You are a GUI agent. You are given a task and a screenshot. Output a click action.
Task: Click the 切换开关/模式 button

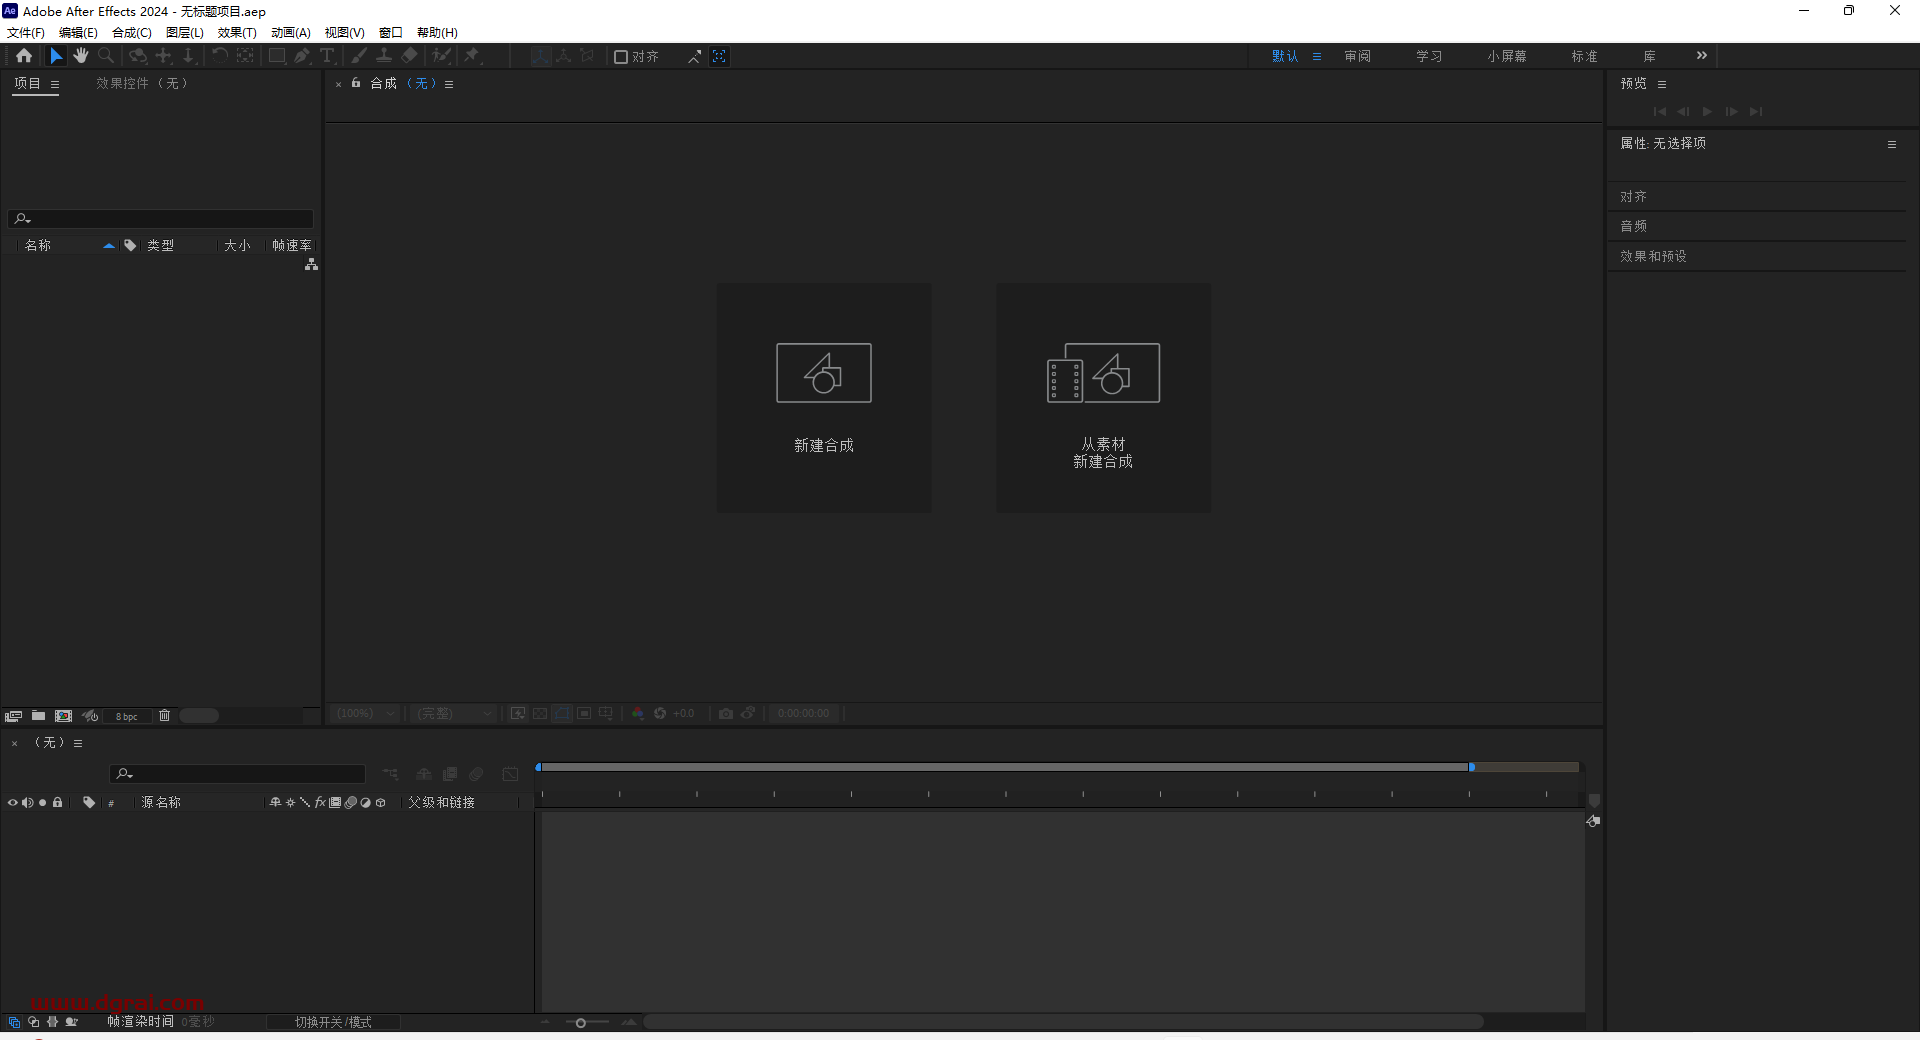(x=333, y=1022)
